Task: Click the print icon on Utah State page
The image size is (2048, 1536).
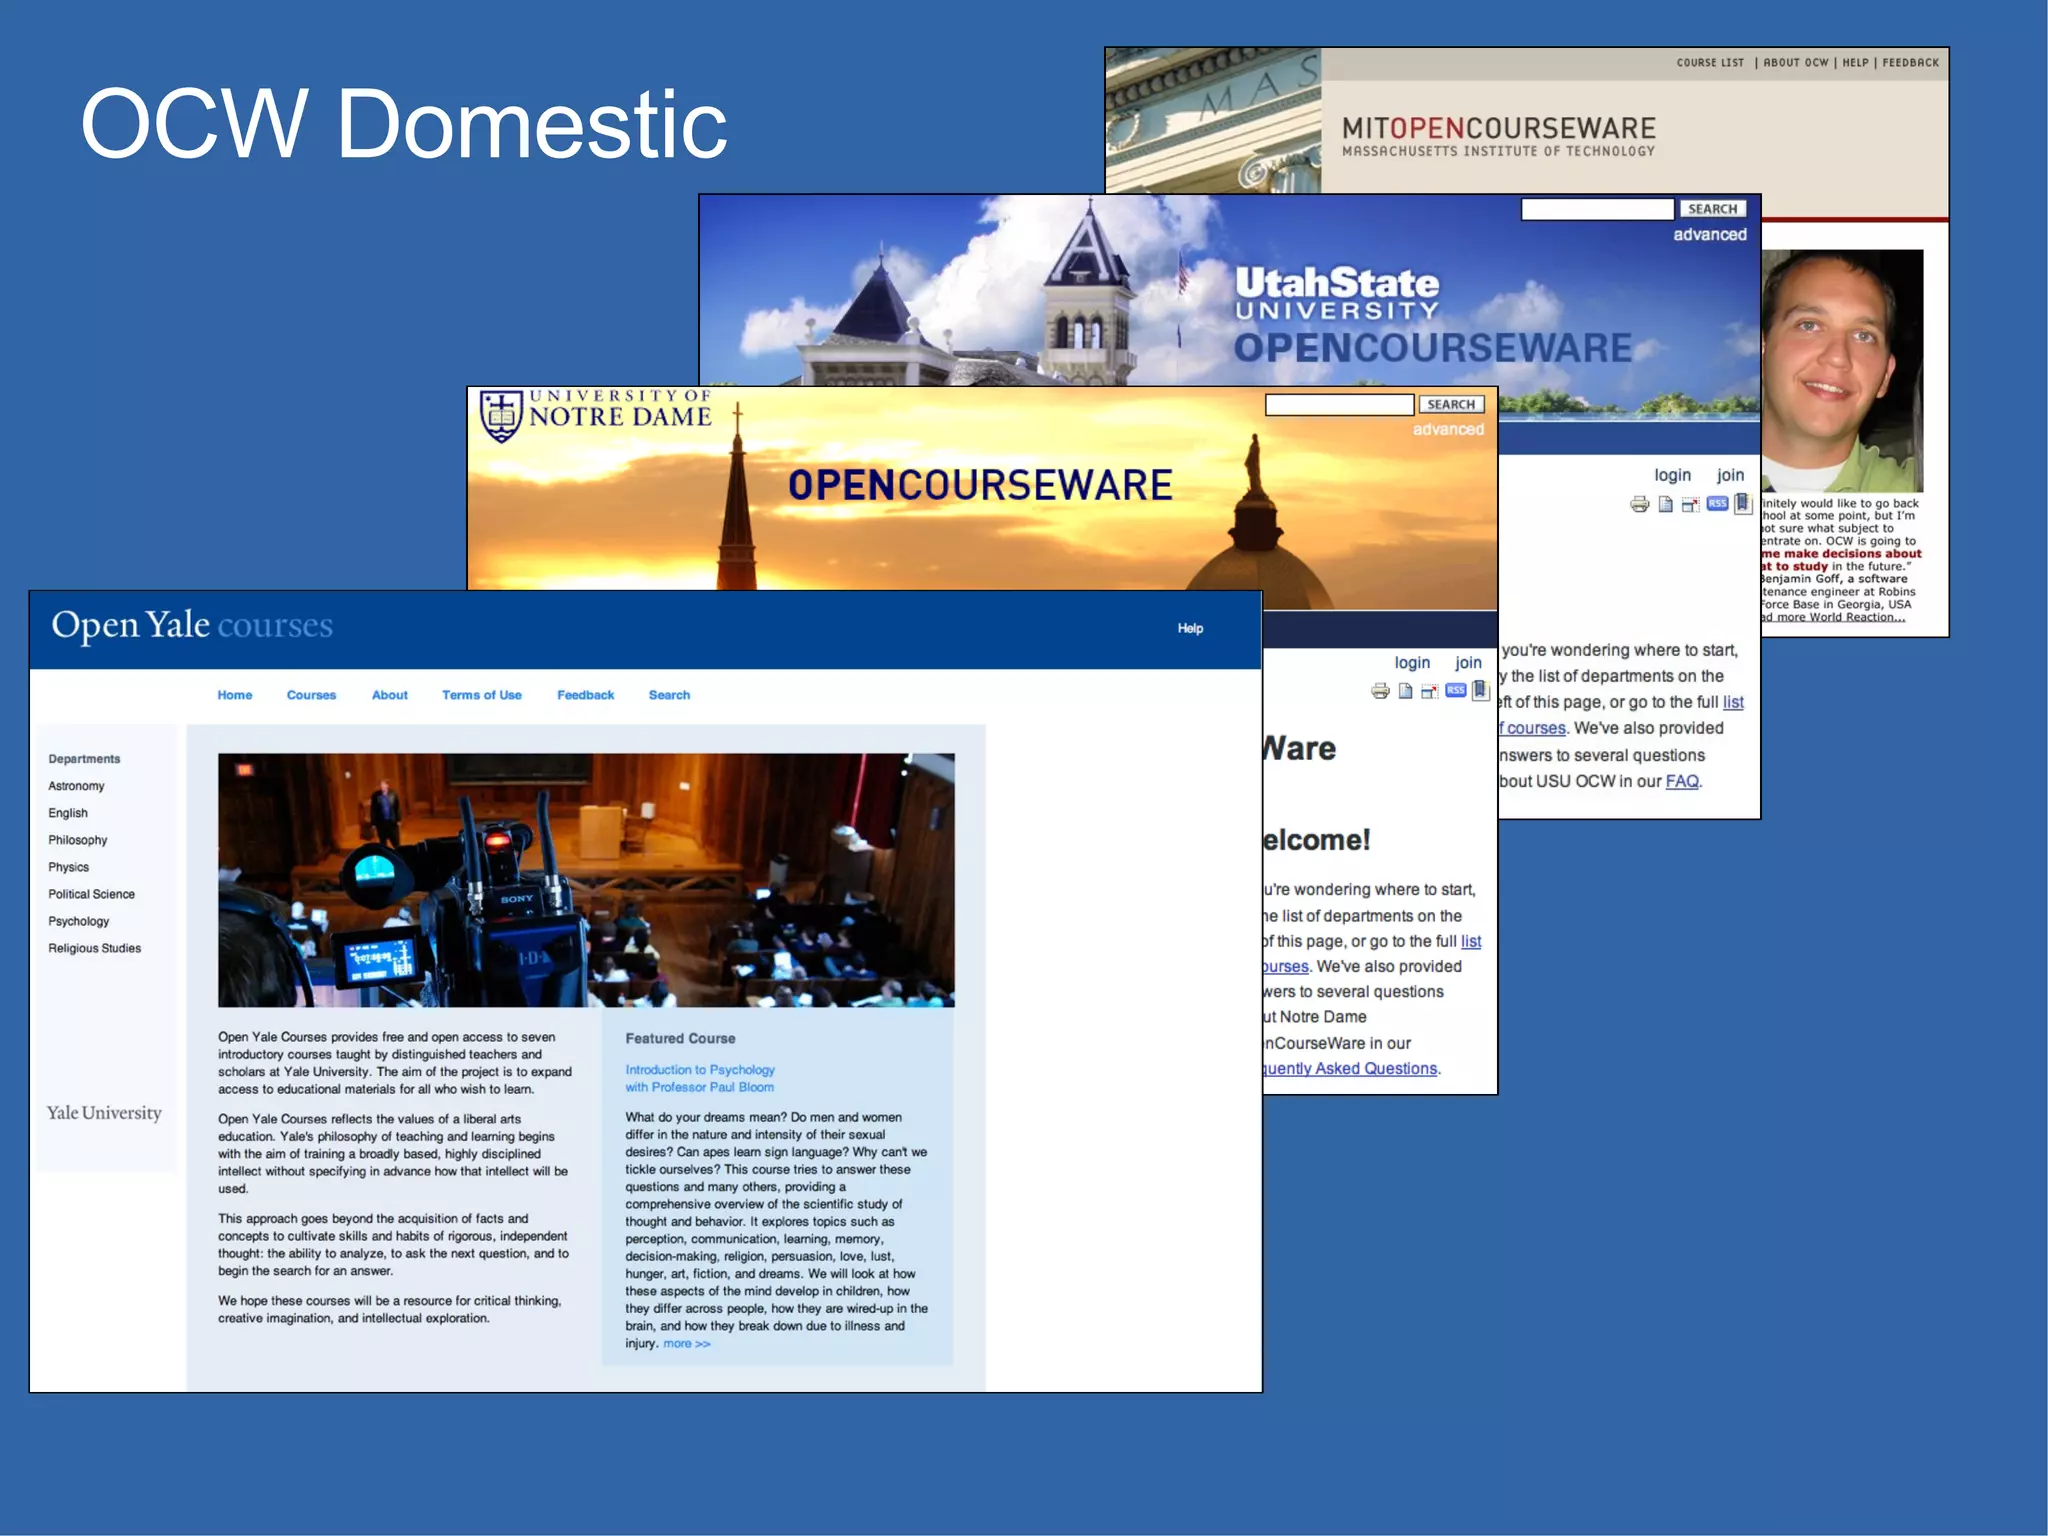Action: 1639,504
